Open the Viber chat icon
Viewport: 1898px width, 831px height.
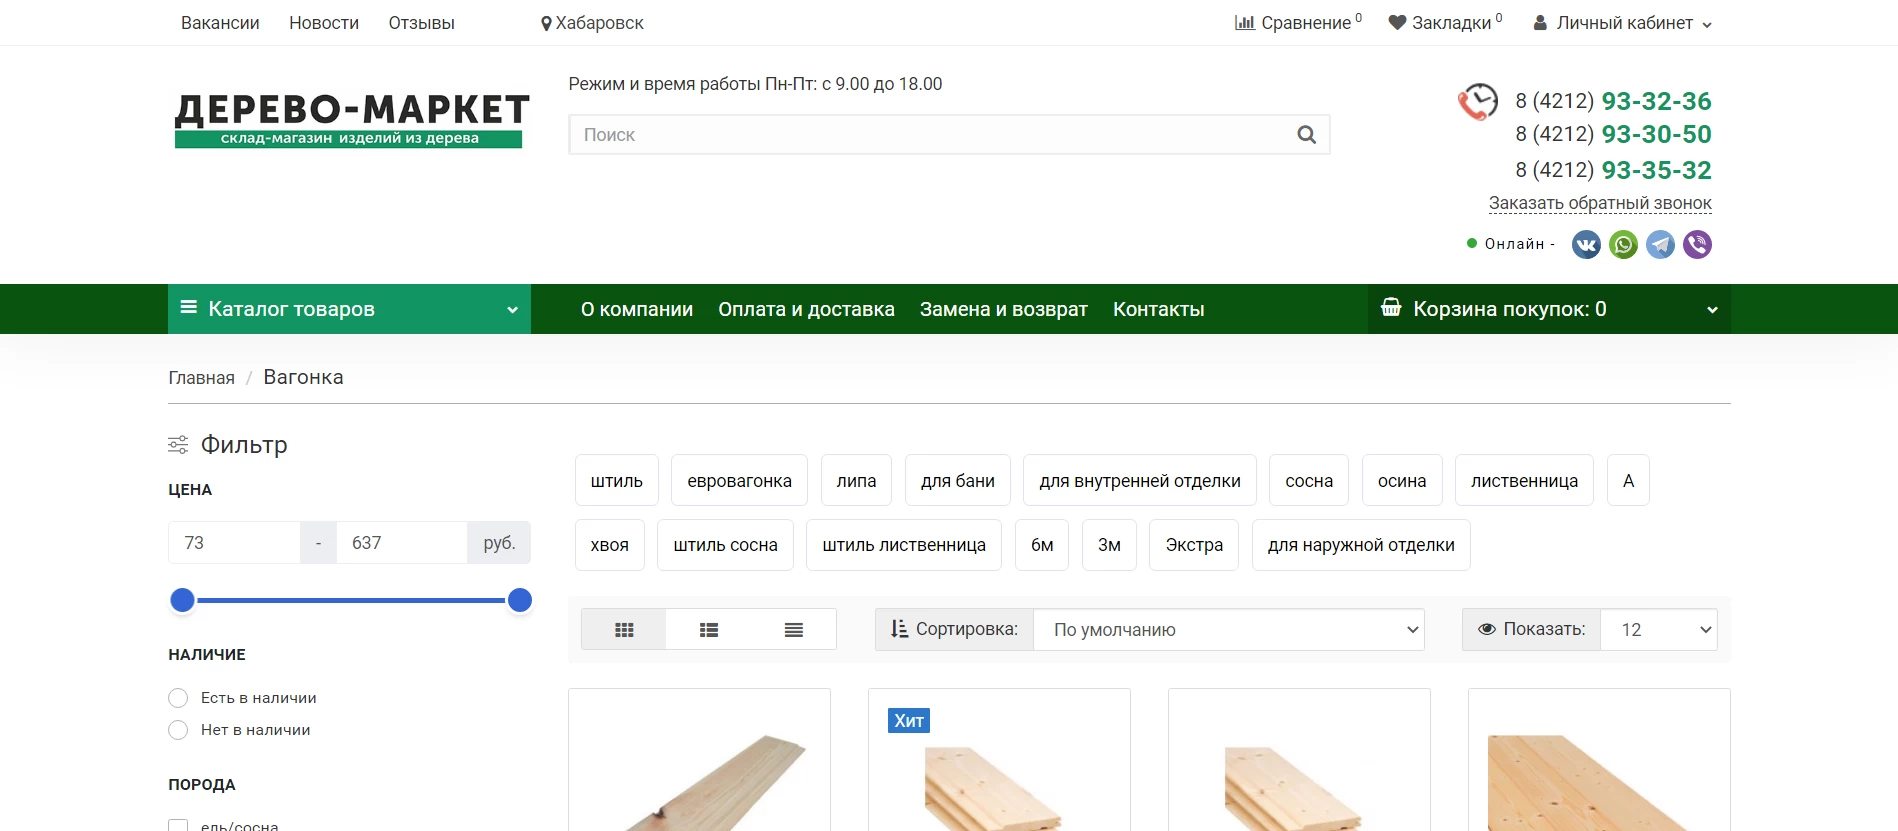(x=1697, y=244)
